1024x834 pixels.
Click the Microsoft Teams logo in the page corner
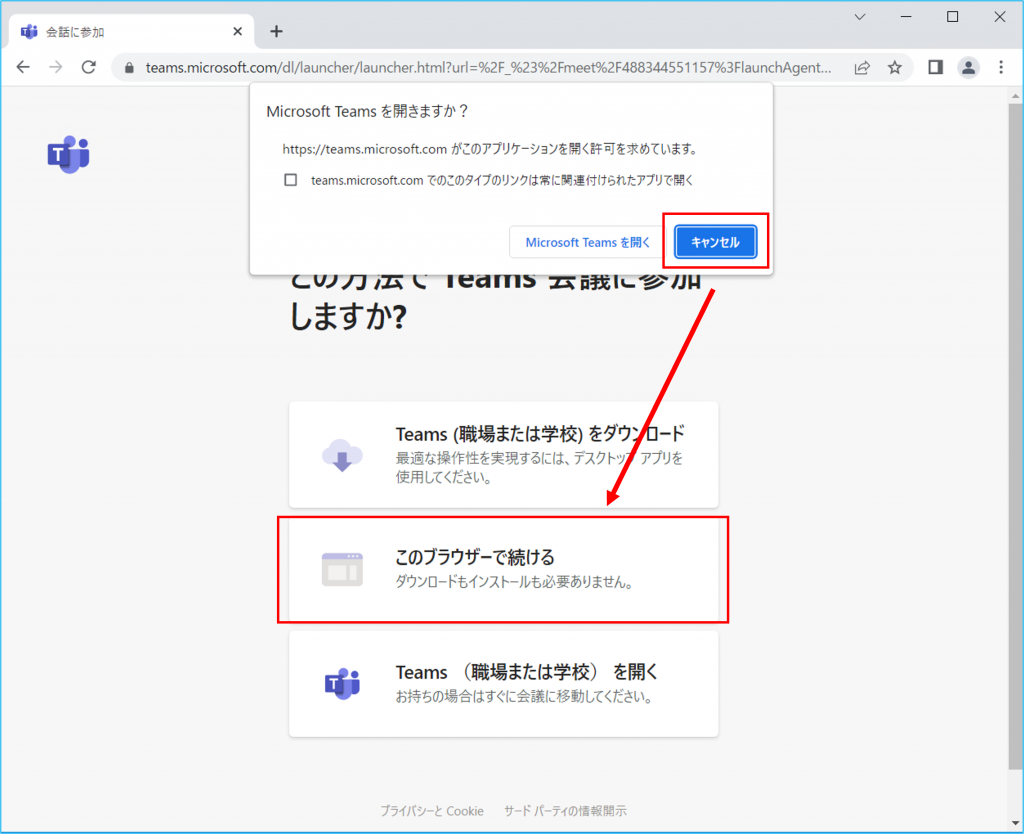(68, 154)
